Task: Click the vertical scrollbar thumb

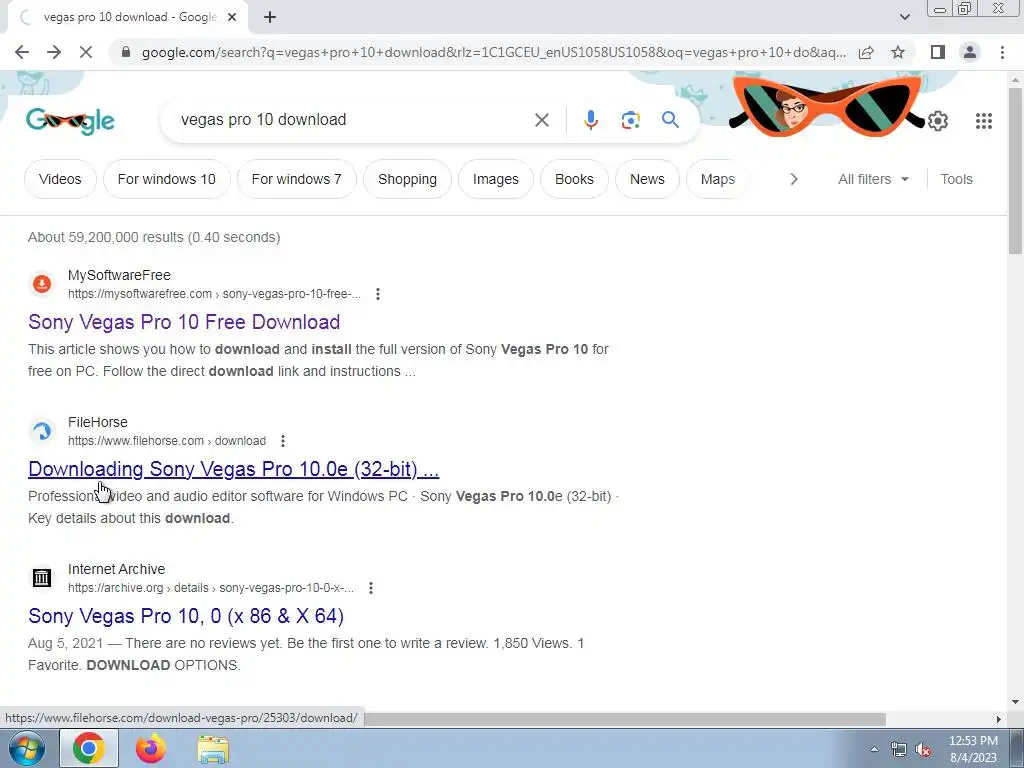Action: 1015,170
